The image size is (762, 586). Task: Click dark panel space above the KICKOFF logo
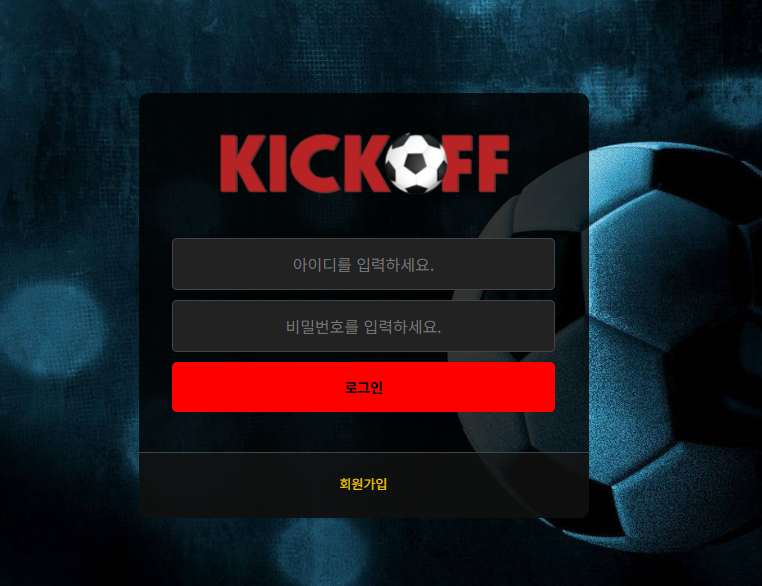(x=364, y=112)
